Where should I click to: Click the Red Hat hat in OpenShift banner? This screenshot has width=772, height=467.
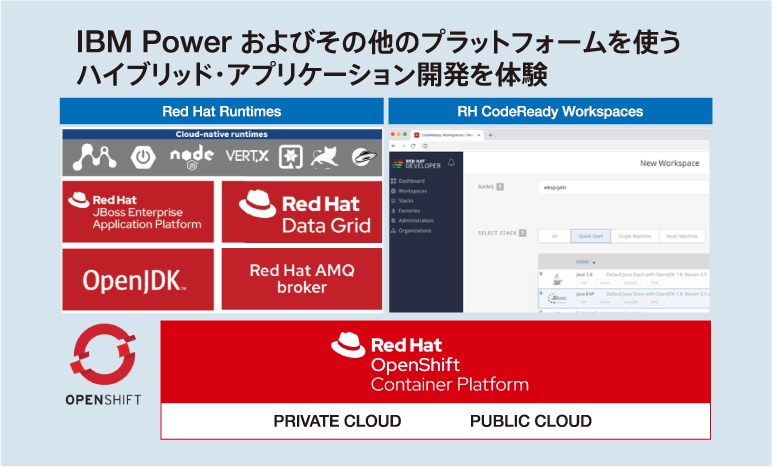point(348,344)
